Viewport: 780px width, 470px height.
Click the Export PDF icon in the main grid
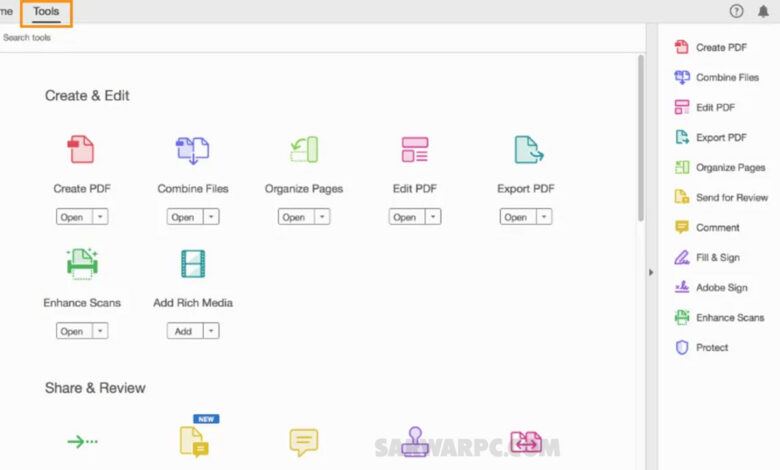tap(528, 149)
